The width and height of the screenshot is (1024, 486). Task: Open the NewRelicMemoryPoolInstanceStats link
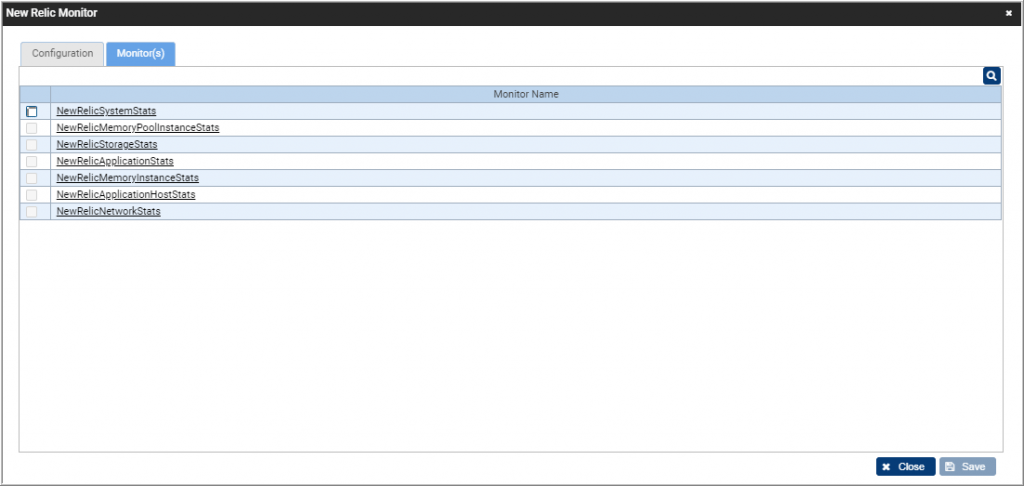pyautogui.click(x=138, y=127)
